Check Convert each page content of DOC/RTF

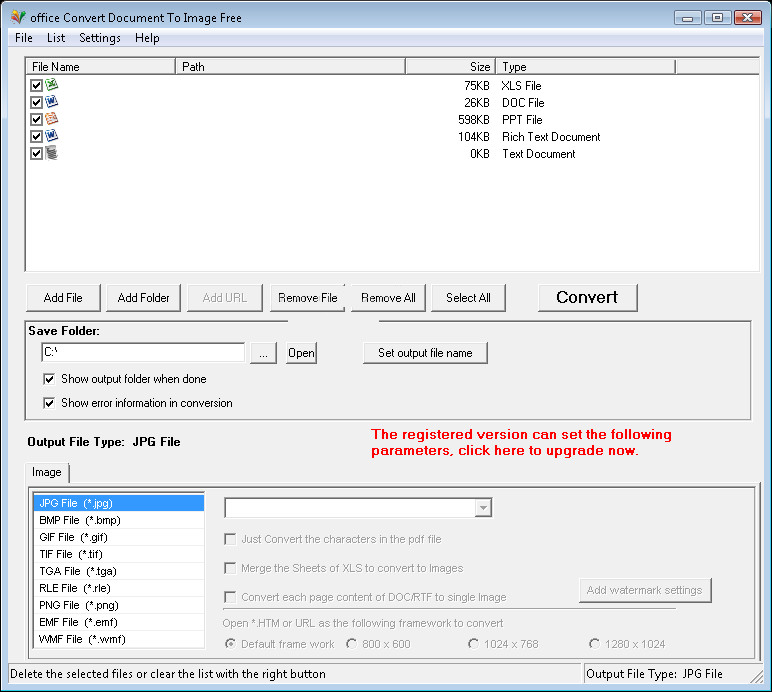pos(230,597)
